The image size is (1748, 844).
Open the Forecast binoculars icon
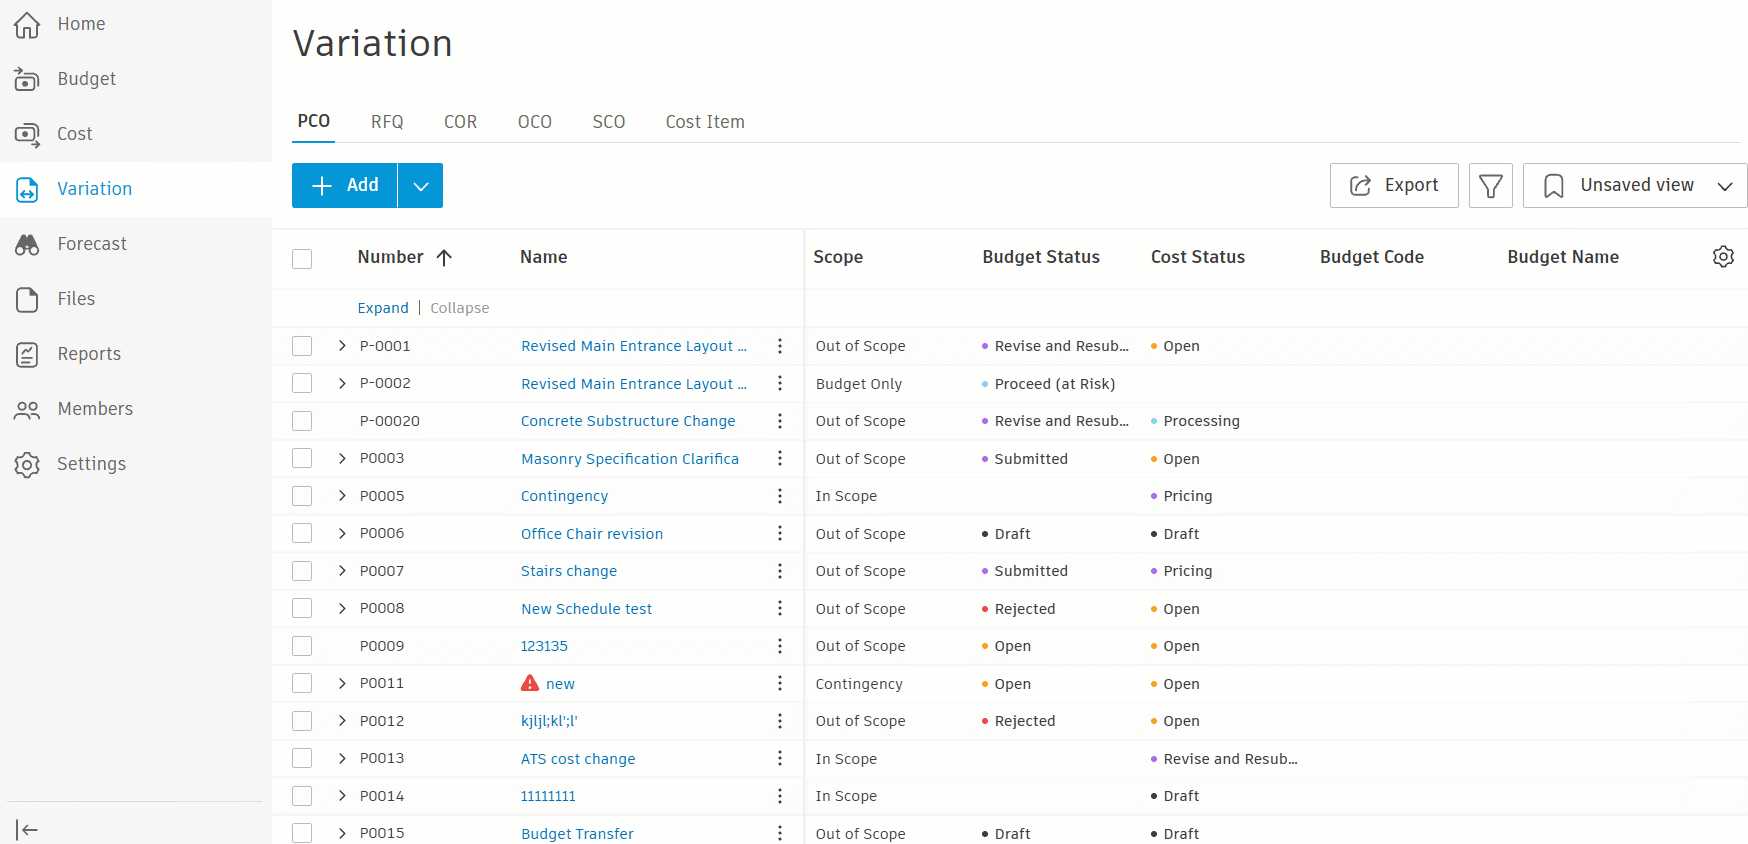tap(27, 244)
